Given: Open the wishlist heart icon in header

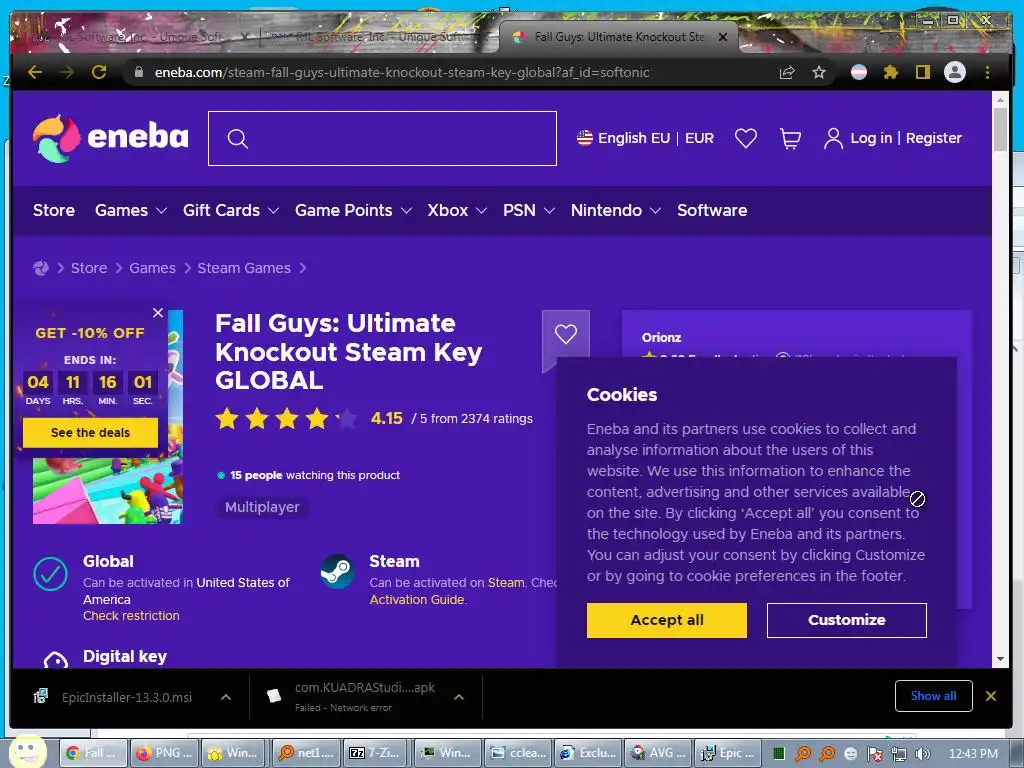Looking at the screenshot, I should (746, 138).
